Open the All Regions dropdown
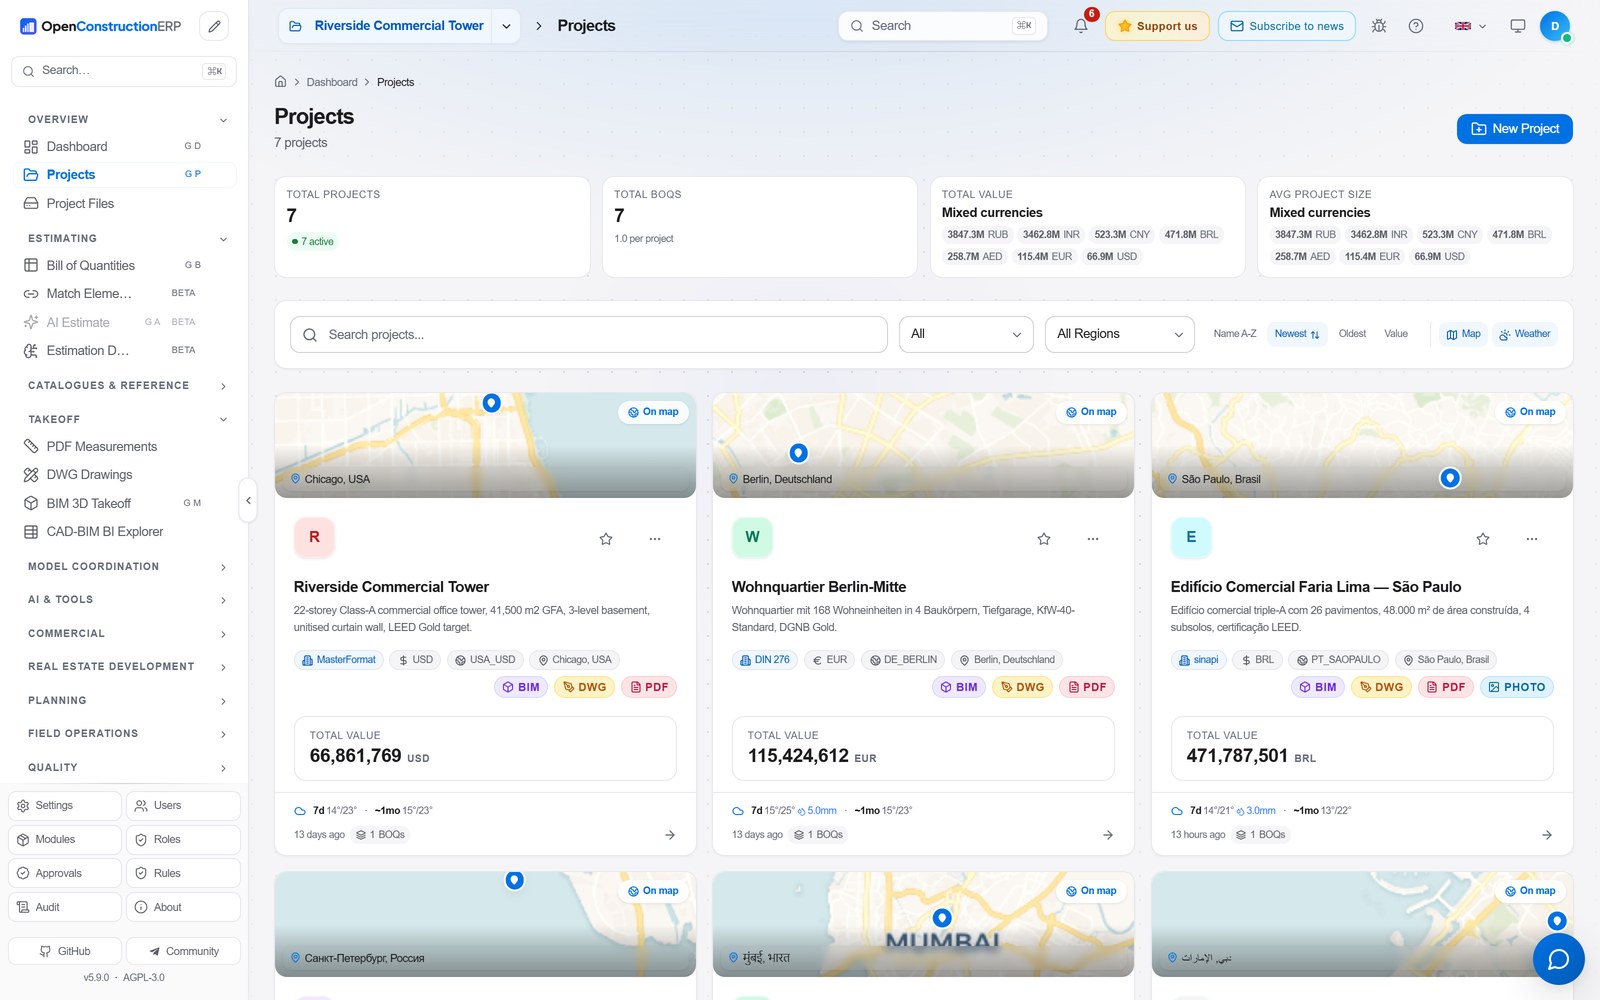 point(1120,334)
